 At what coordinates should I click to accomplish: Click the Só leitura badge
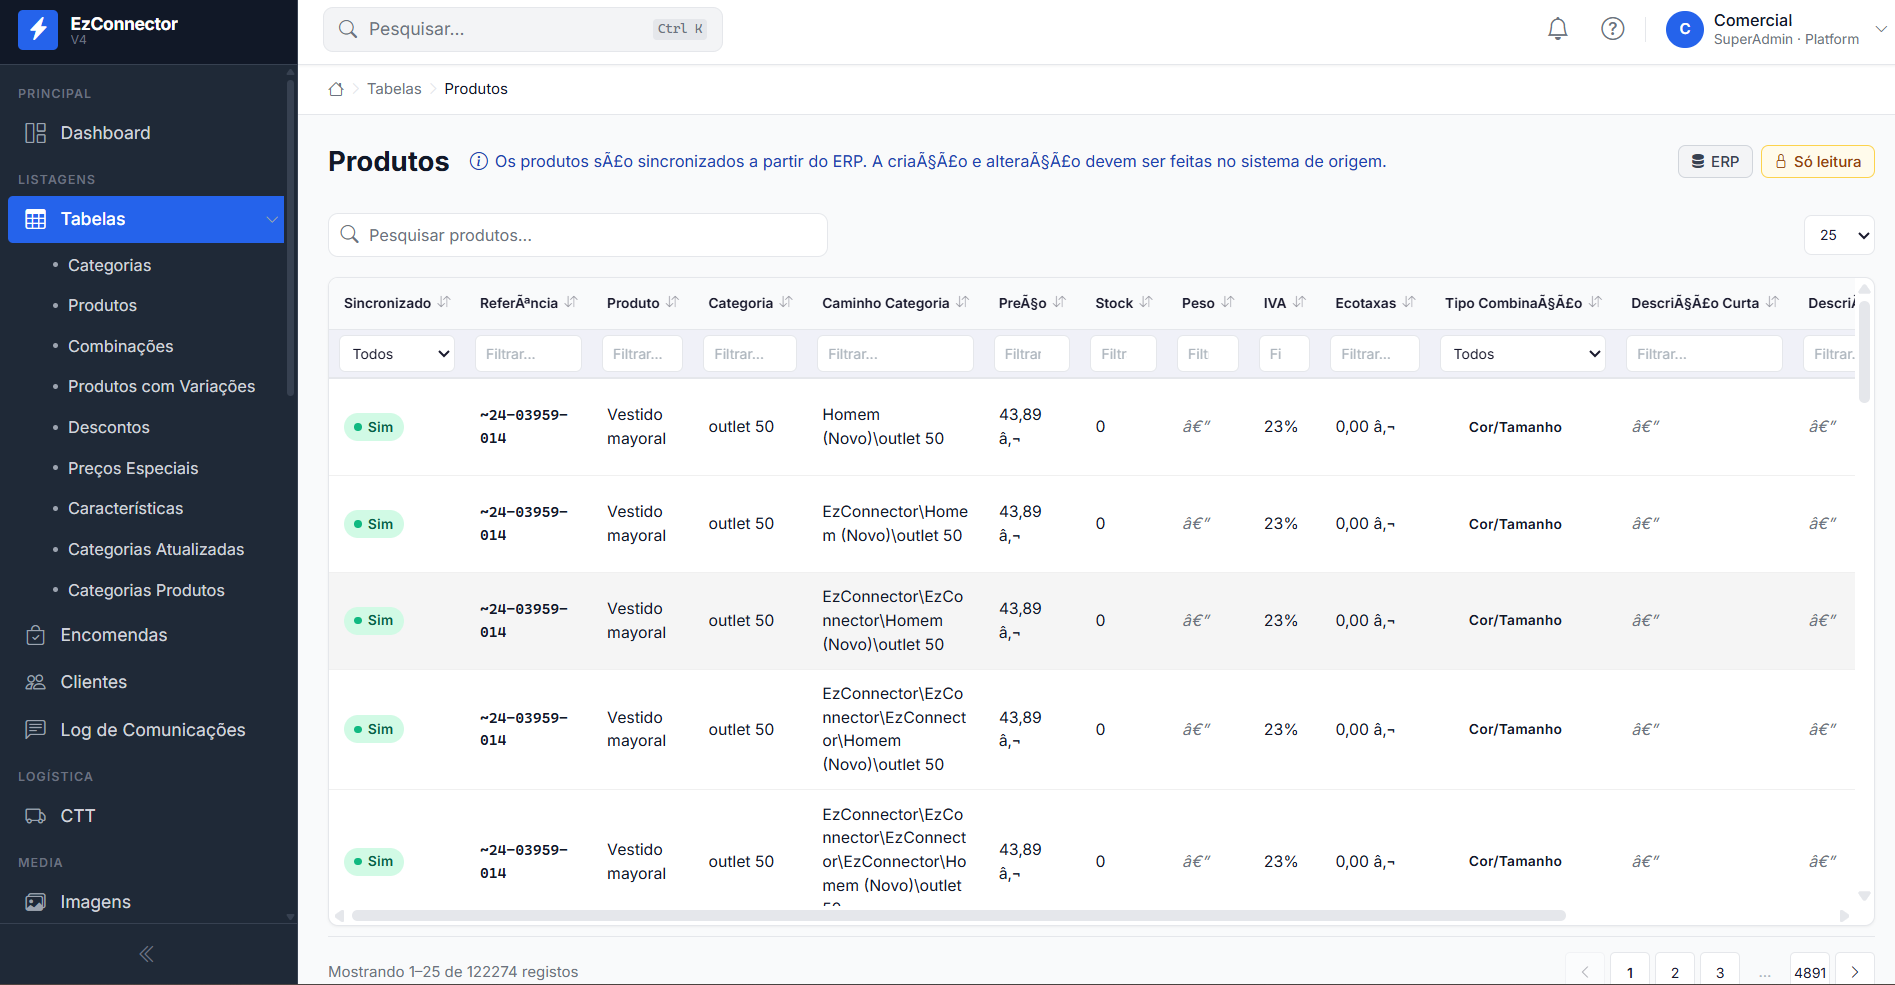click(1817, 161)
